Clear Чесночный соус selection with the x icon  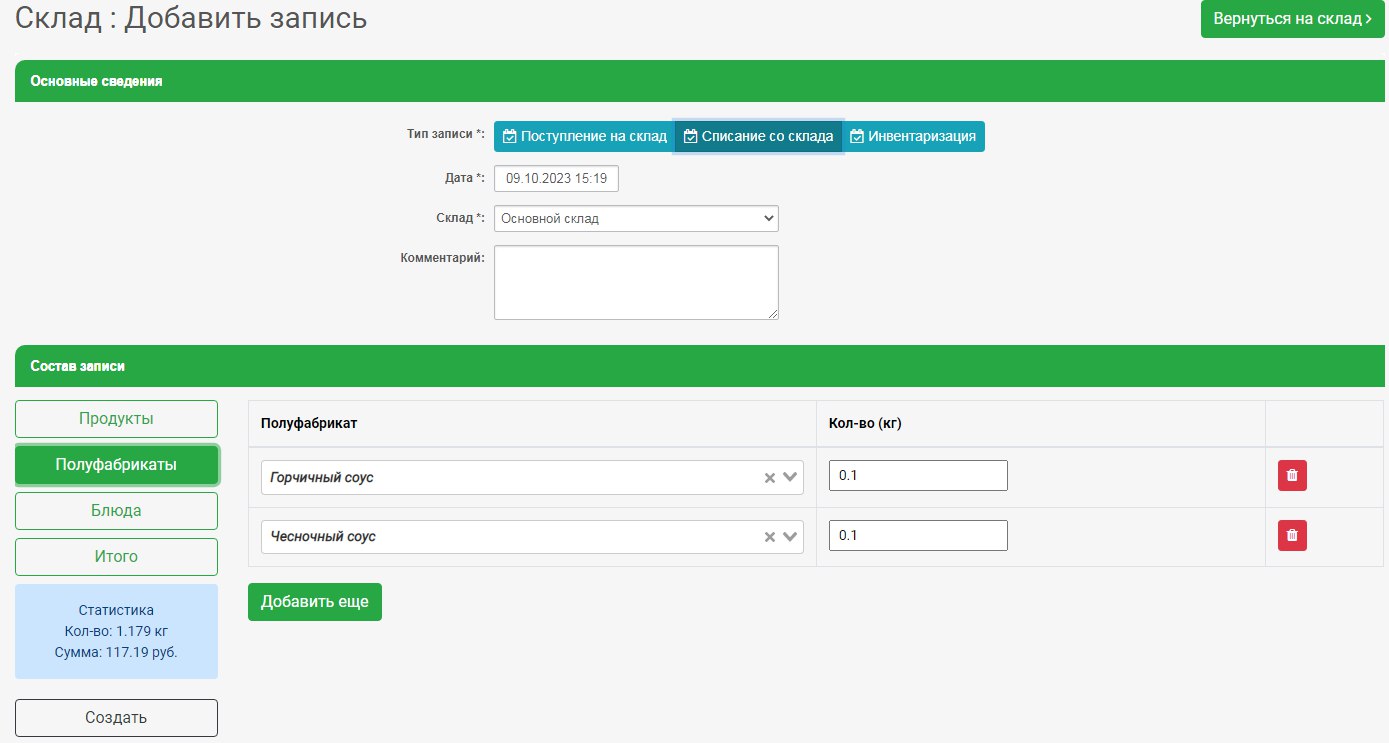(x=770, y=537)
